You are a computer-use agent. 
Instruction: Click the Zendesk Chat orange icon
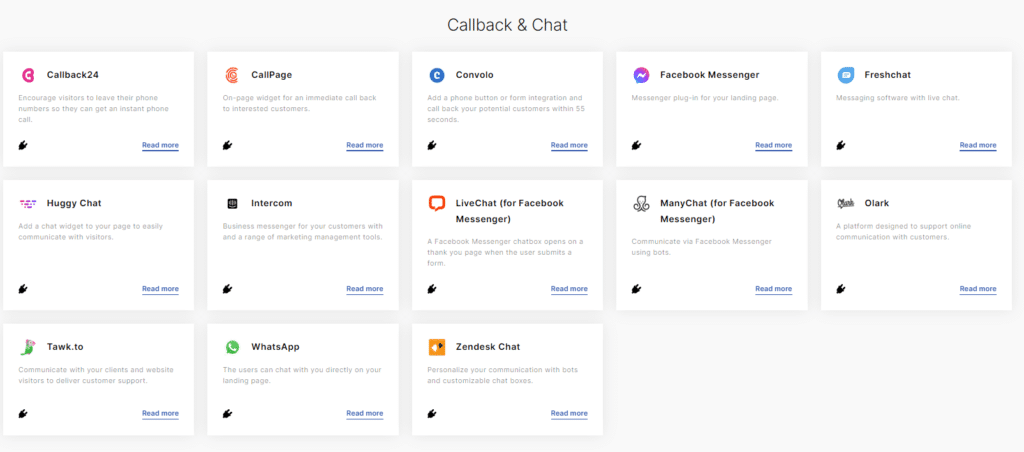click(x=436, y=347)
